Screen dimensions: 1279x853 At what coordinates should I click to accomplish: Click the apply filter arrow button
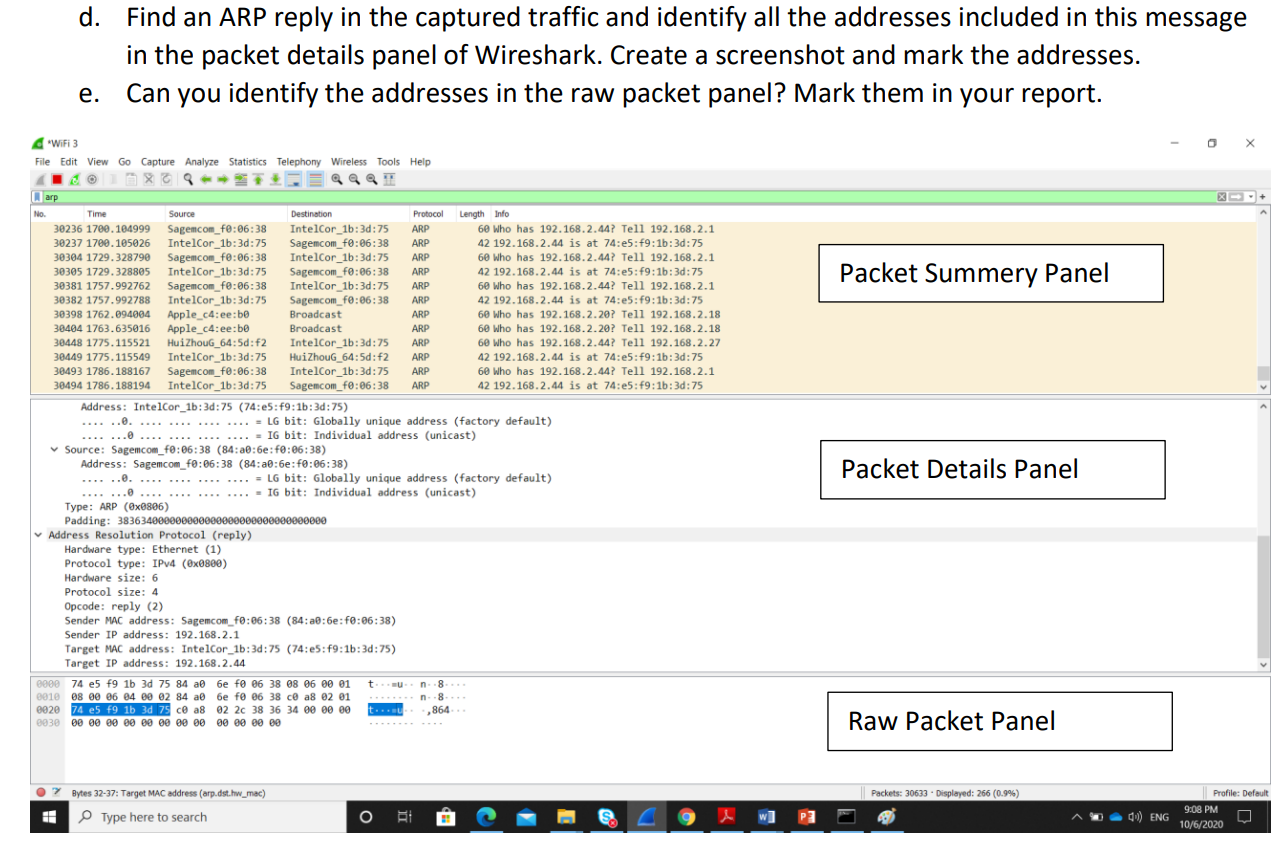pos(1236,196)
